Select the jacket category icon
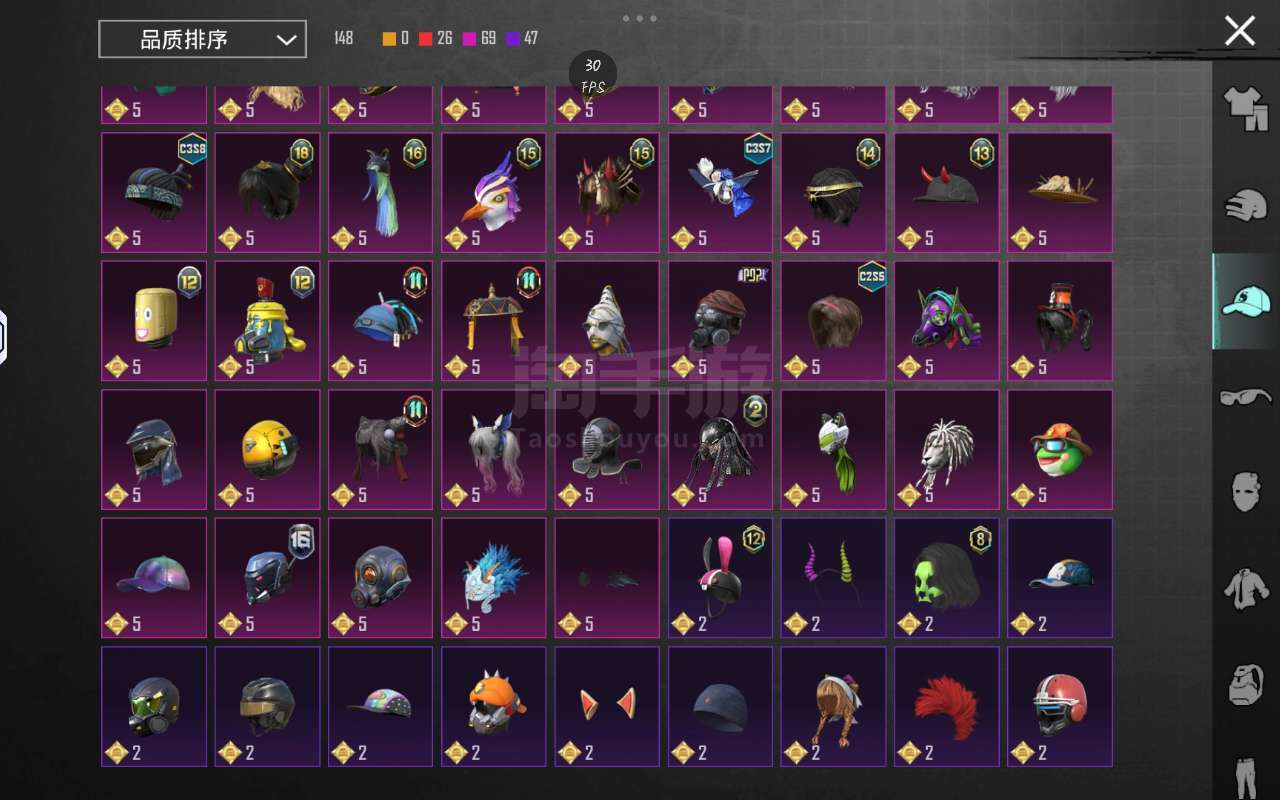1280x800 pixels. click(x=1246, y=587)
